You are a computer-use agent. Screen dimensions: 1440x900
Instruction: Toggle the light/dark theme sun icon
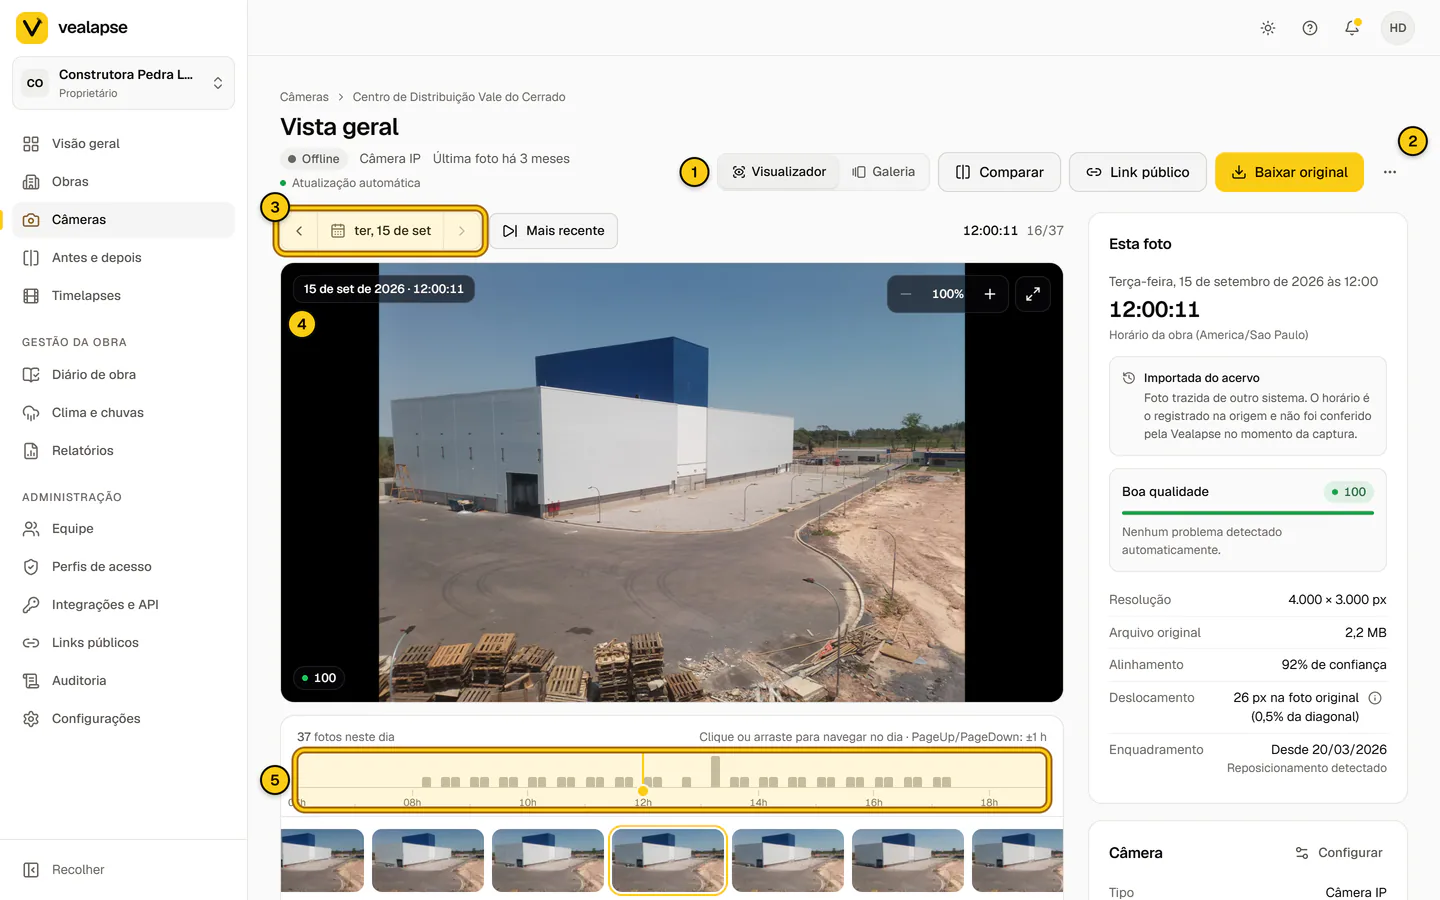point(1268,28)
